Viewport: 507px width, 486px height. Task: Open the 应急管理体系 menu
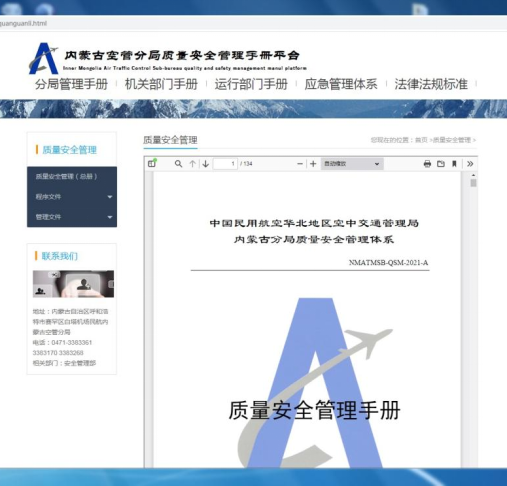(341, 84)
